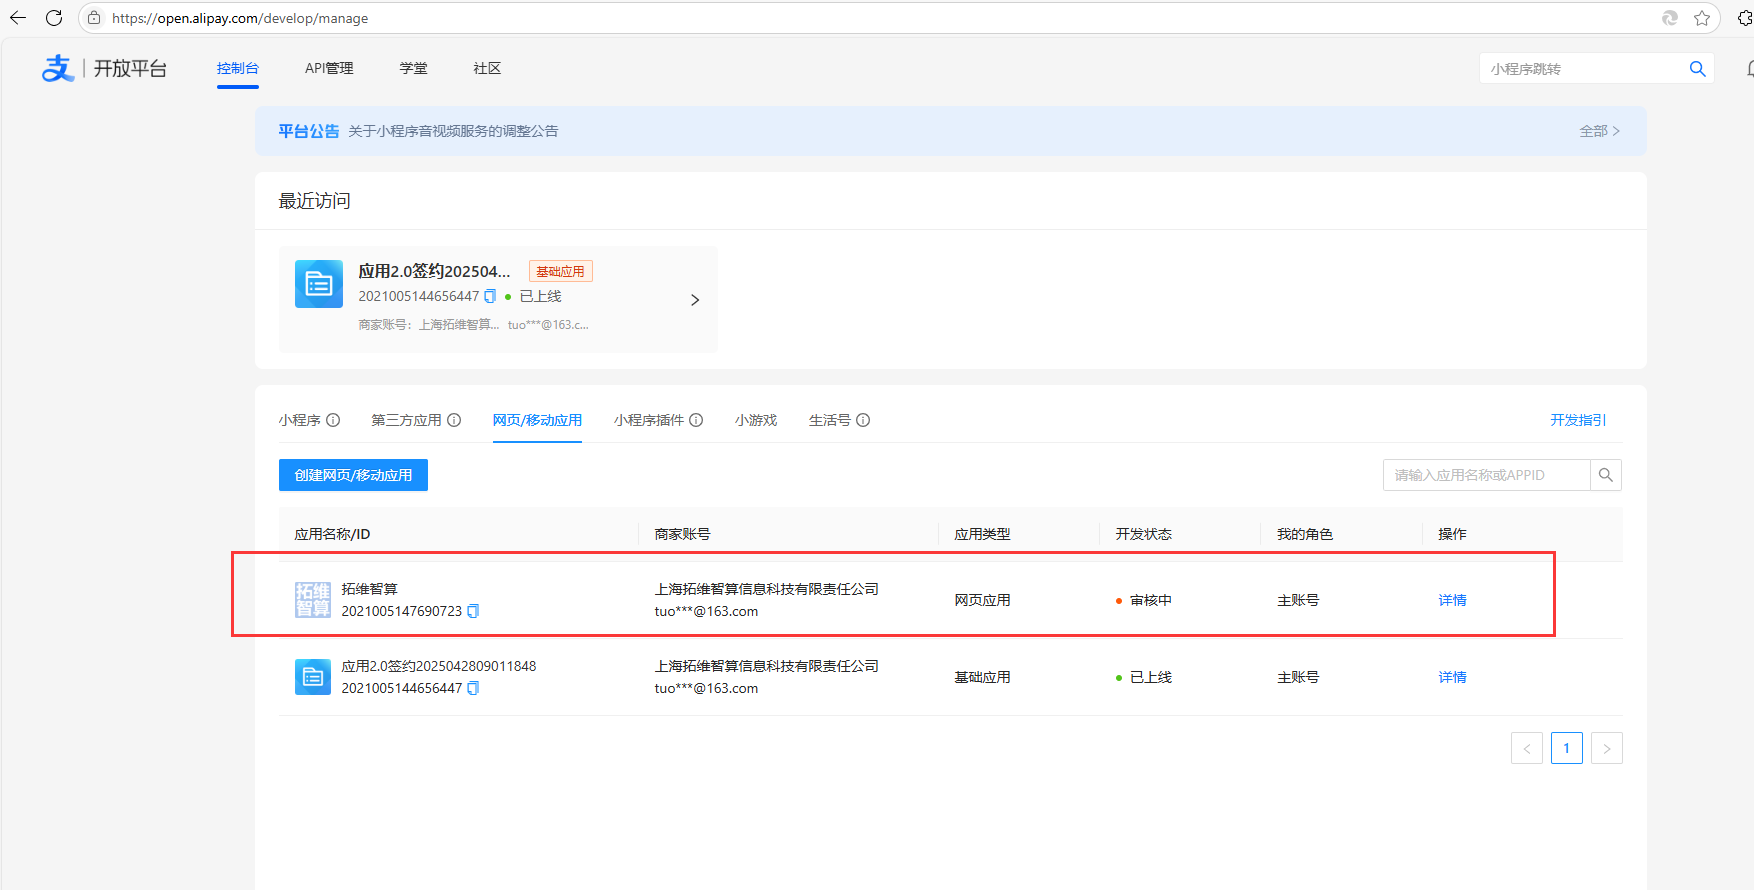The image size is (1754, 890).
Task: Focus 请输入应用名称或APPID search input
Action: [1487, 475]
